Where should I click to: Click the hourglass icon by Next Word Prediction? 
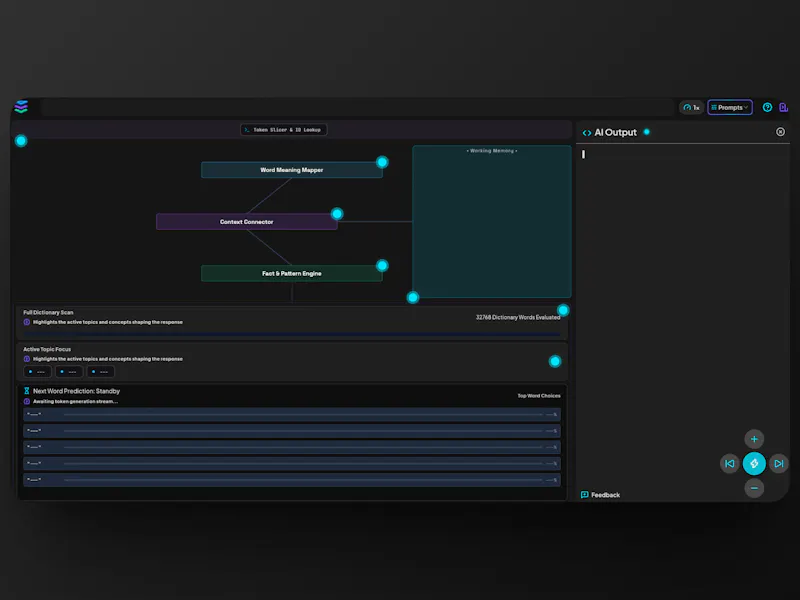[x=27, y=391]
